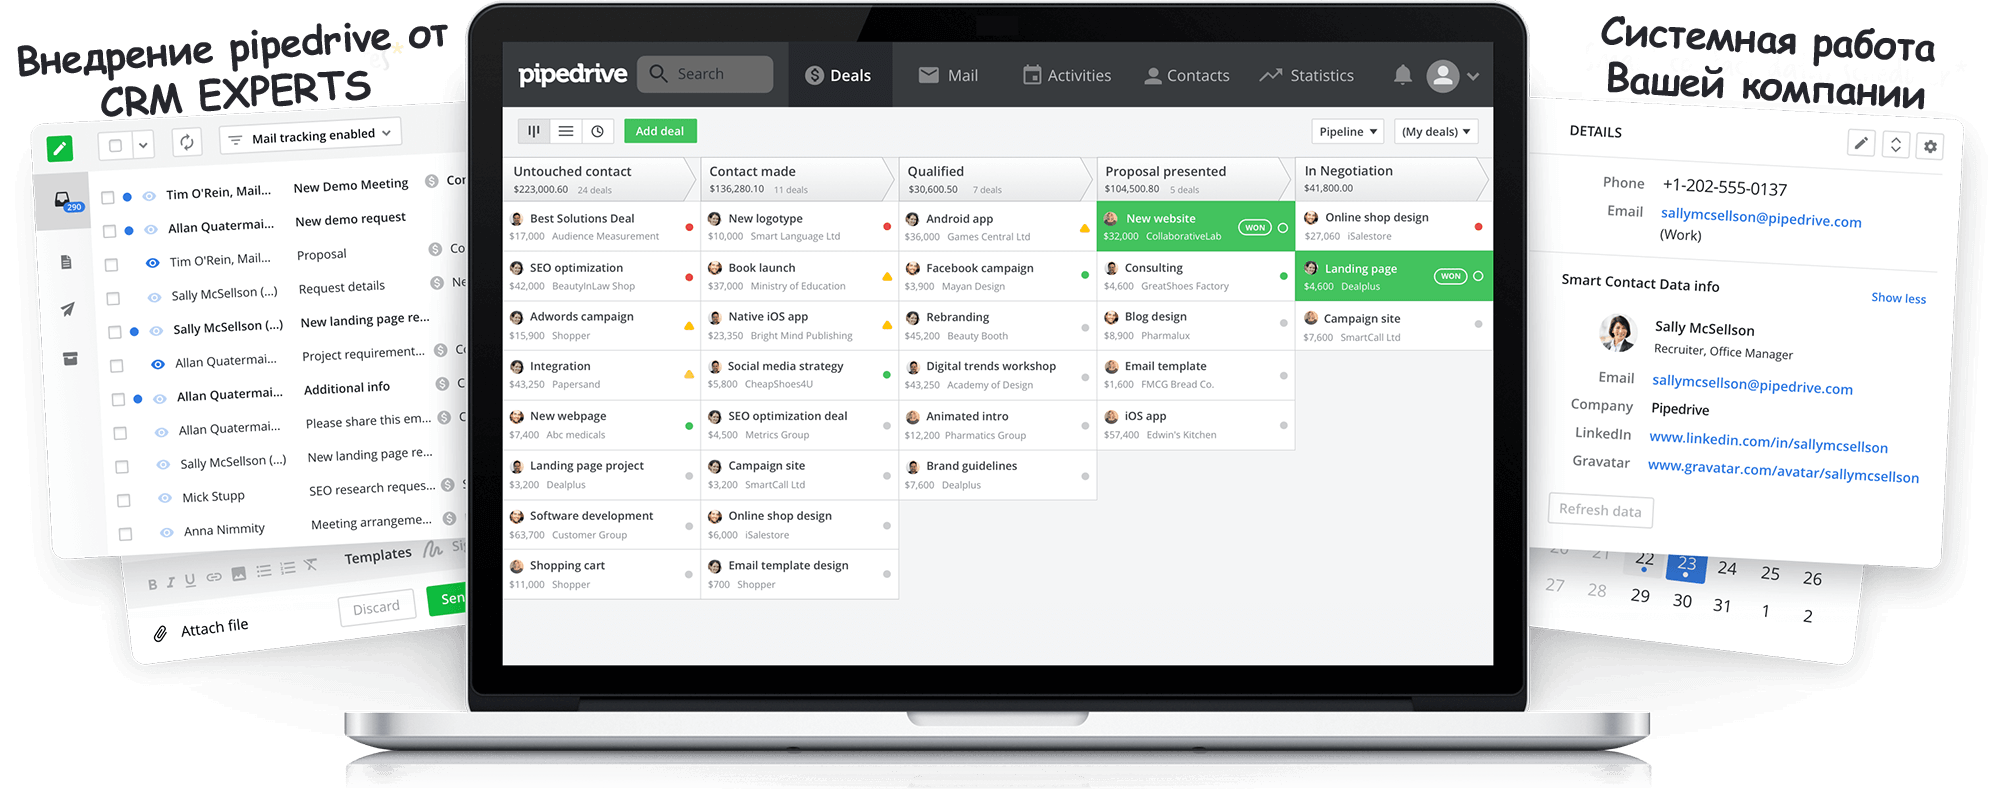
Task: Switch to the Activities tab
Action: [1067, 75]
